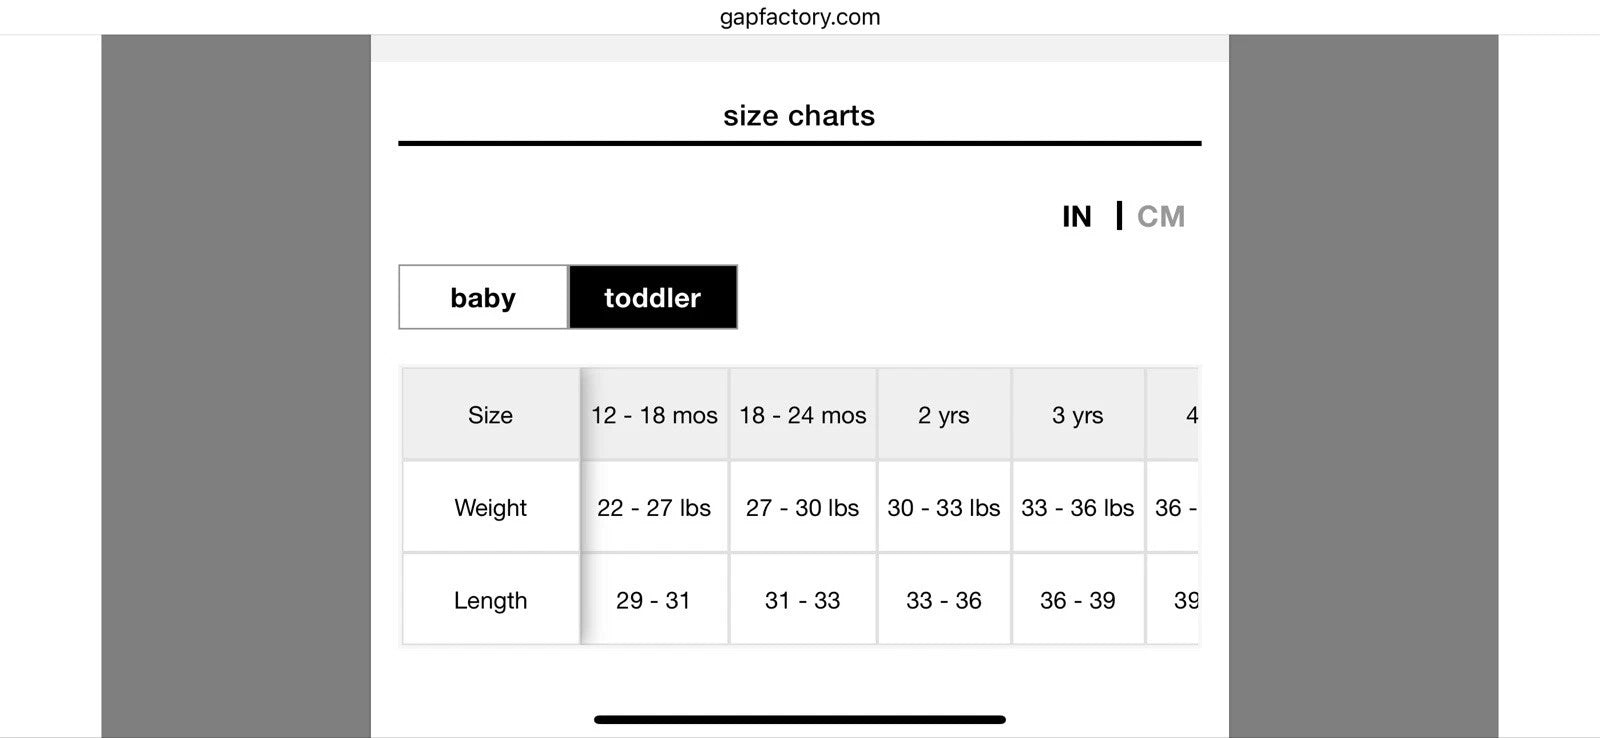Click the Length row header cell
Viewport: 1600px width, 738px height.
[x=490, y=600]
